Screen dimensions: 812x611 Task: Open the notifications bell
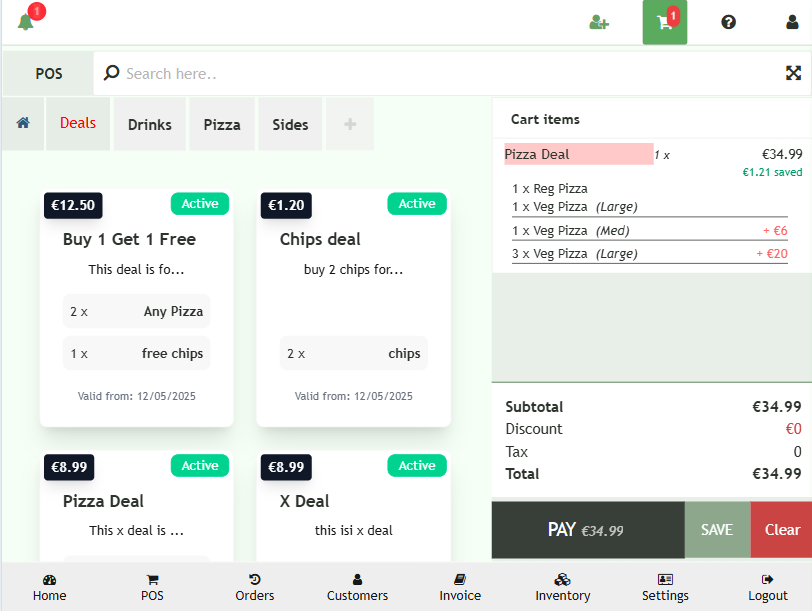click(x=25, y=22)
